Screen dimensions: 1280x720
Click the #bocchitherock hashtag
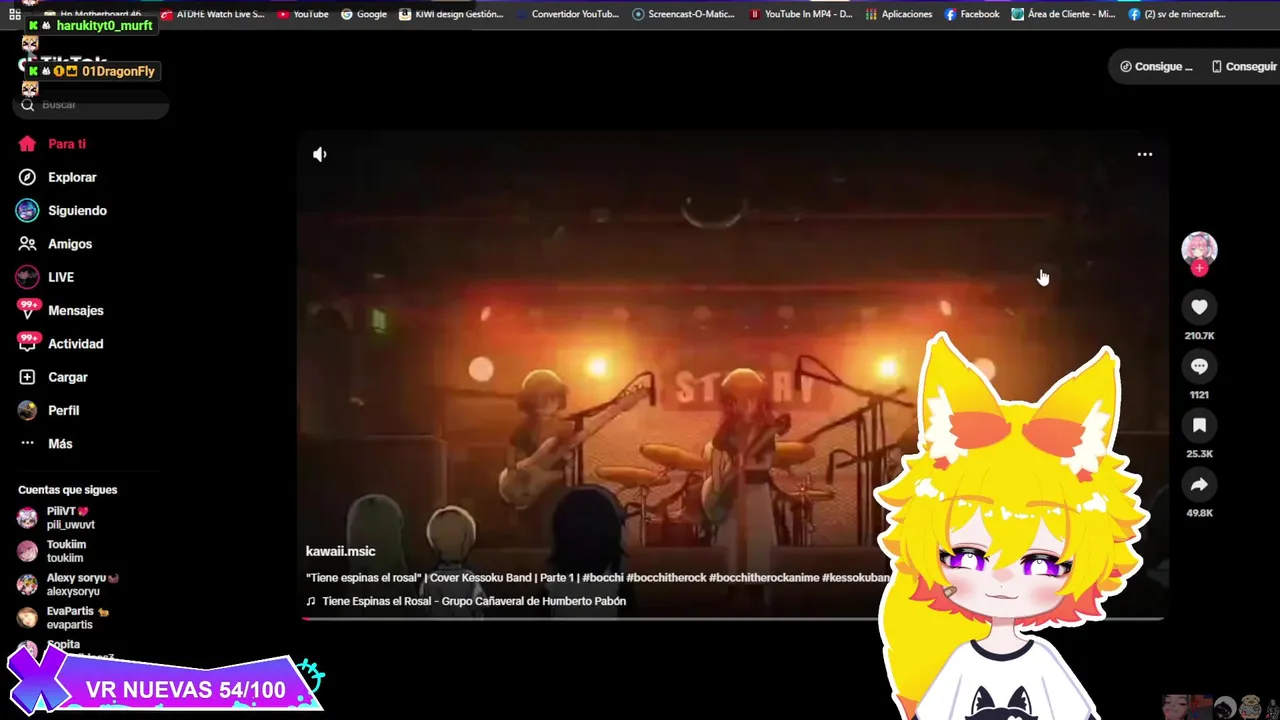tap(666, 577)
